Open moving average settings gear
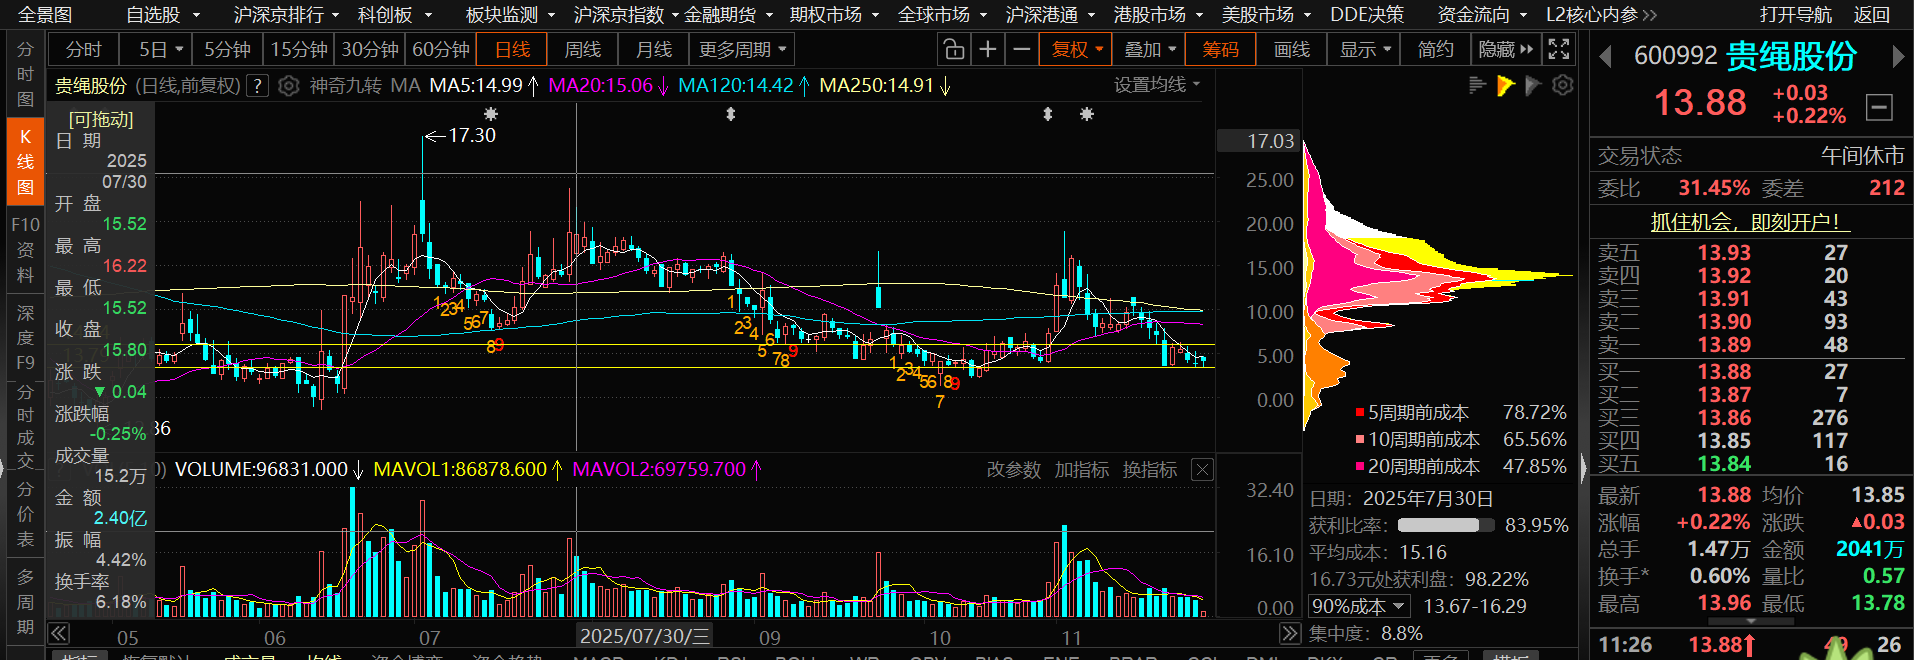The height and width of the screenshot is (660, 1914). click(288, 86)
